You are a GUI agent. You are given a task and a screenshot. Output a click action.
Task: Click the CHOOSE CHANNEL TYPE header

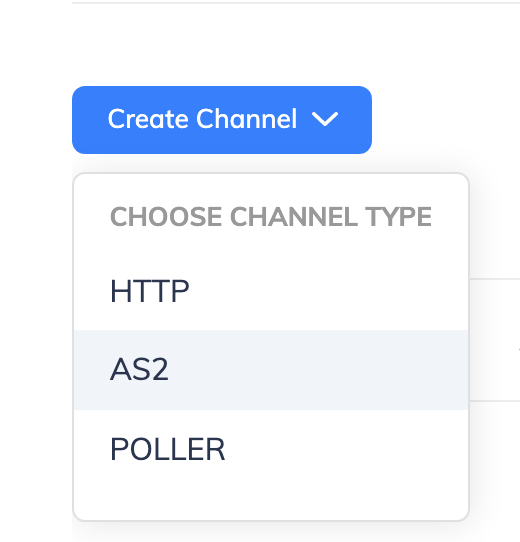click(271, 217)
